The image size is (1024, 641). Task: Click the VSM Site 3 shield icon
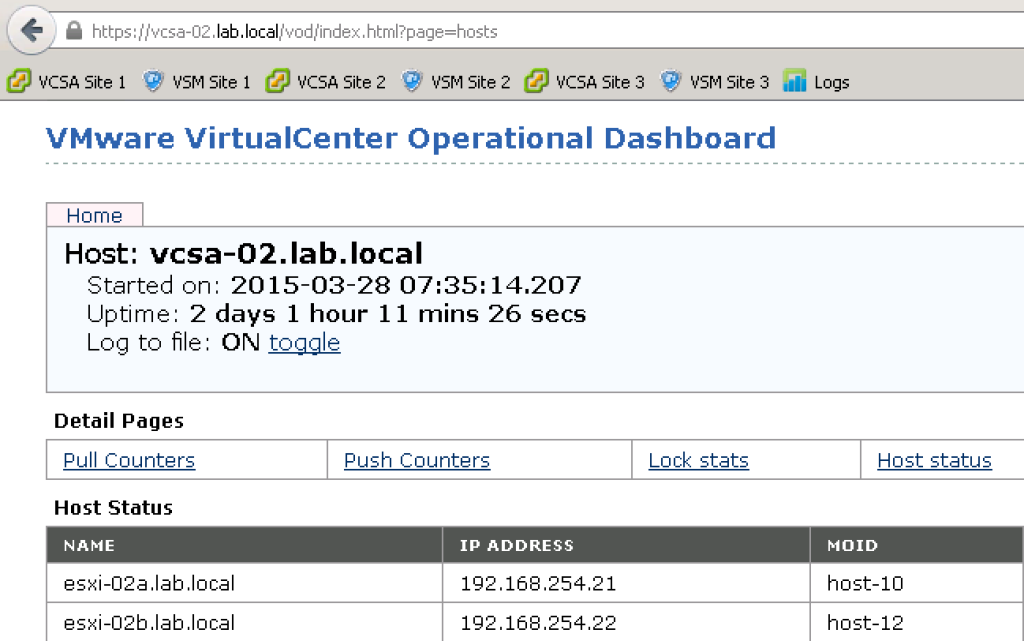point(671,82)
